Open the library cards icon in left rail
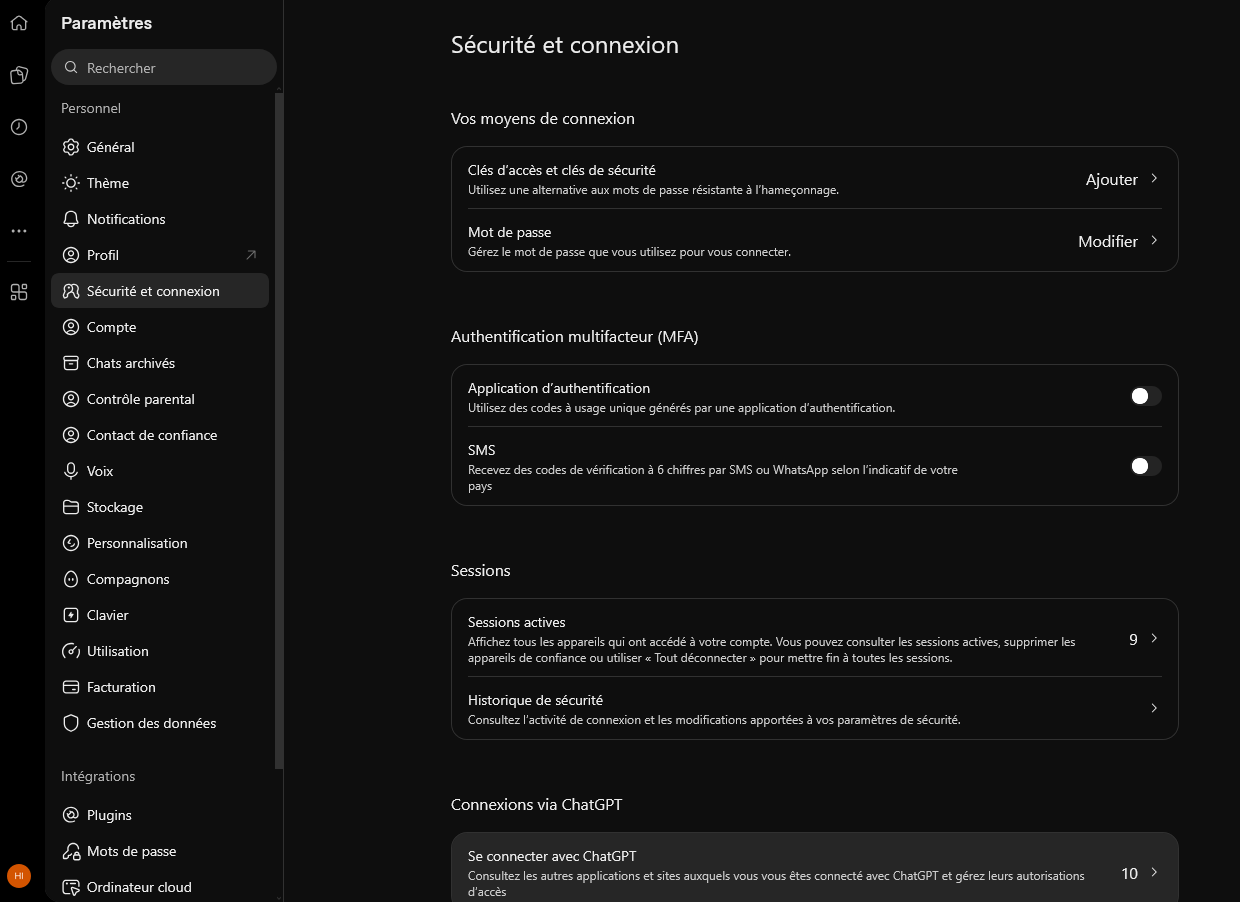 (18, 75)
